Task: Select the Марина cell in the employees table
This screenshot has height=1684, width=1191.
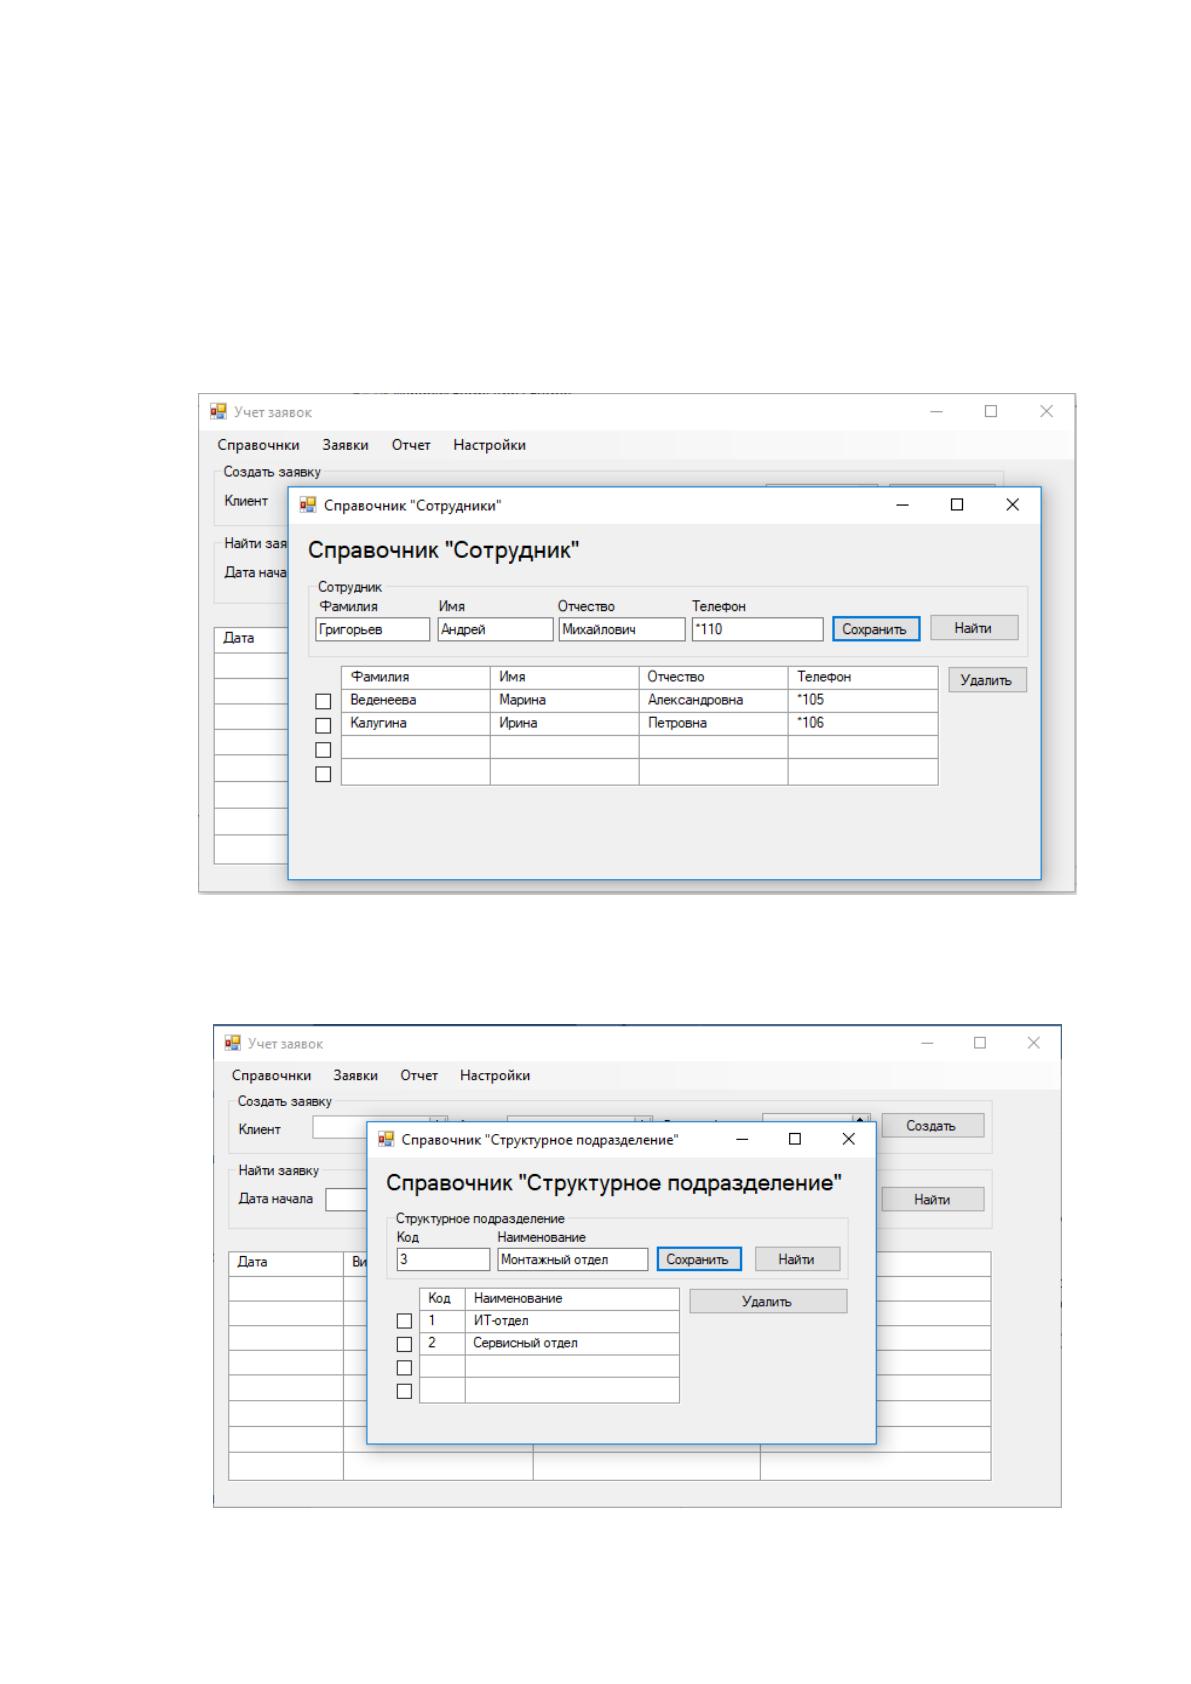Action: point(565,701)
